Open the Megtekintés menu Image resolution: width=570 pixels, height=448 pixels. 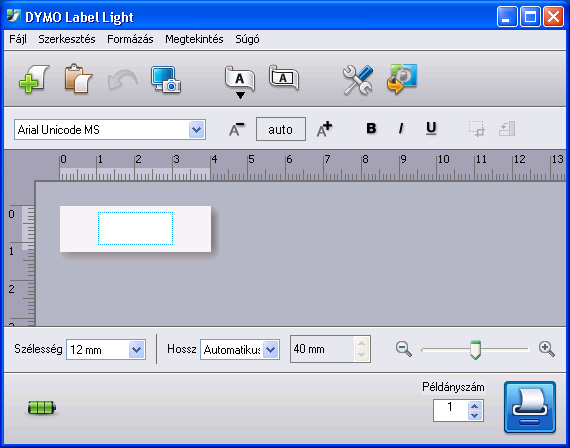tap(194, 39)
